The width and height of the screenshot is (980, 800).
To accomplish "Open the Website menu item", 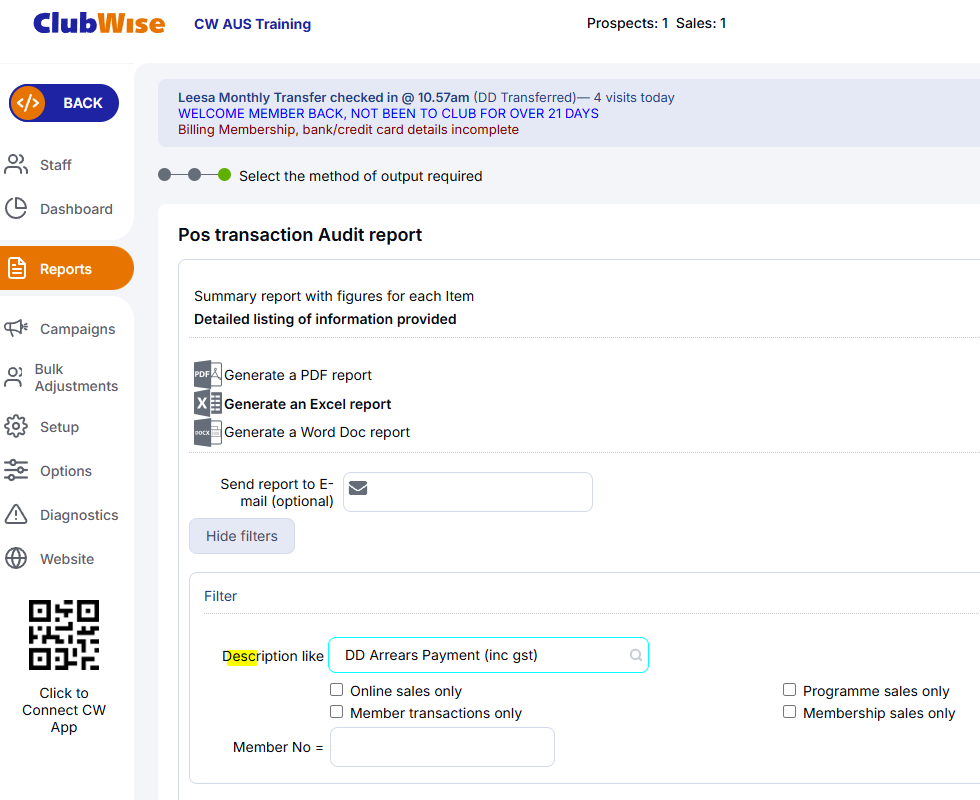I will 67,559.
